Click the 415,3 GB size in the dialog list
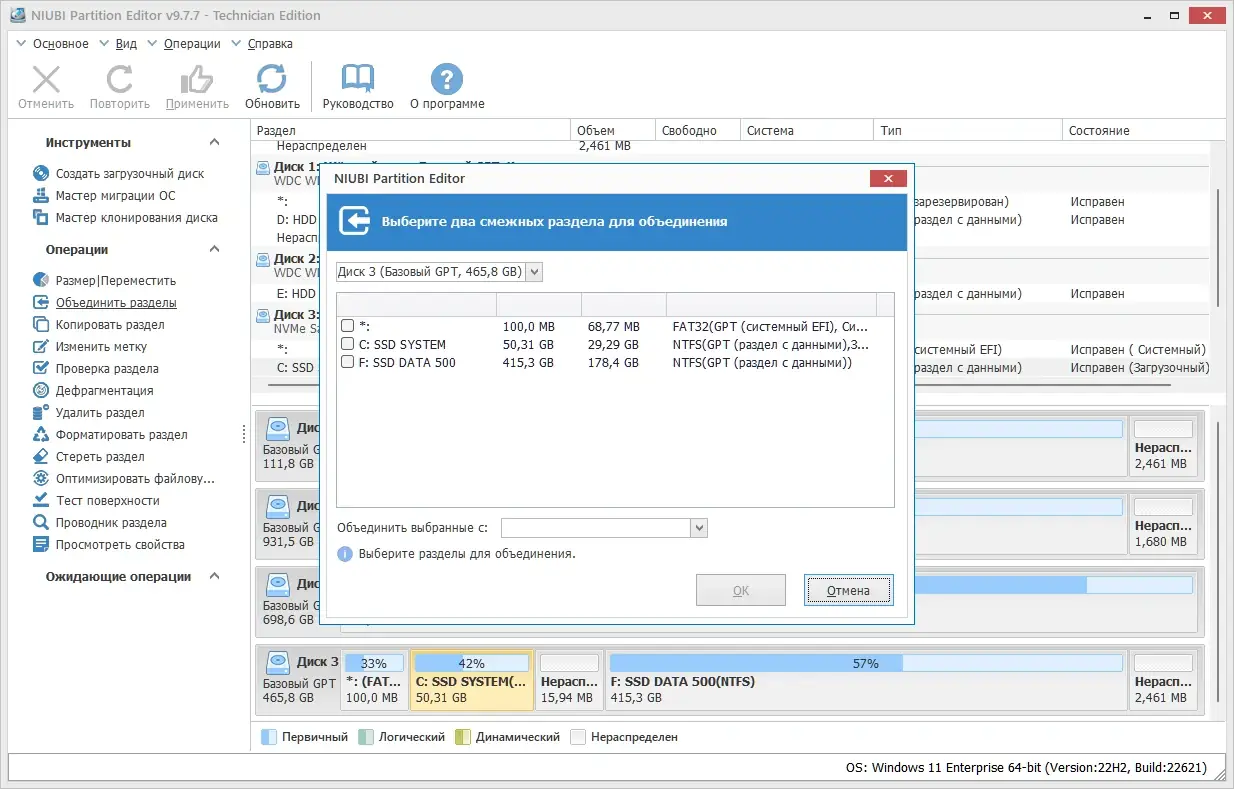 [x=528, y=362]
